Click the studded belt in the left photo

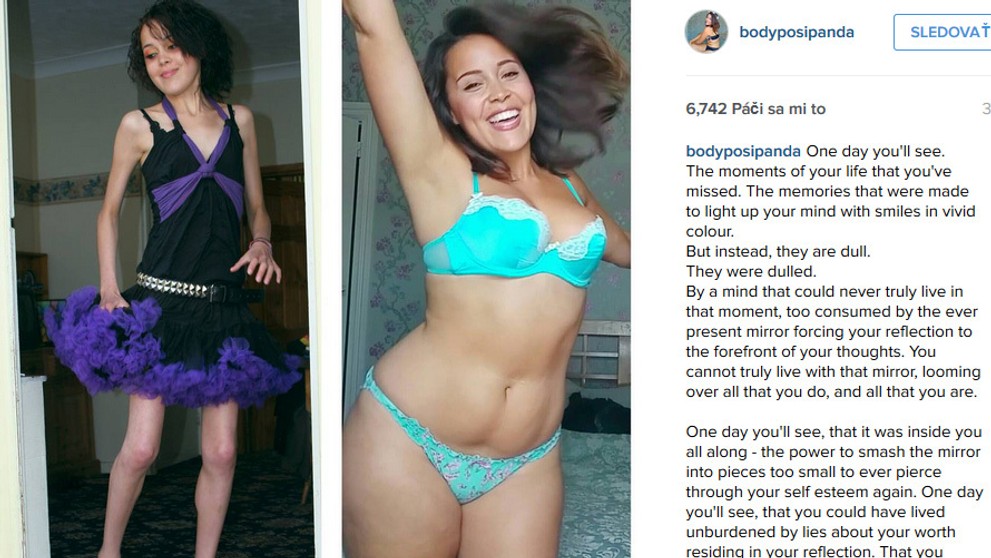198,289
